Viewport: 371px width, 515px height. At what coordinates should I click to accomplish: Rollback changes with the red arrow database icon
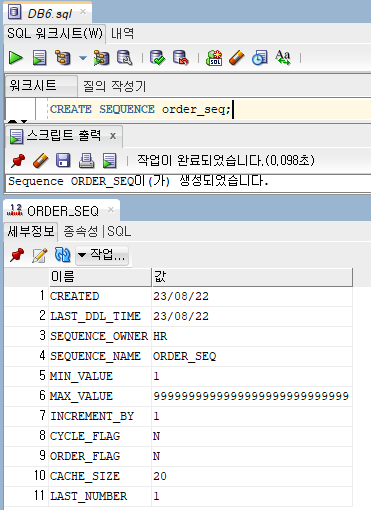tap(181, 58)
